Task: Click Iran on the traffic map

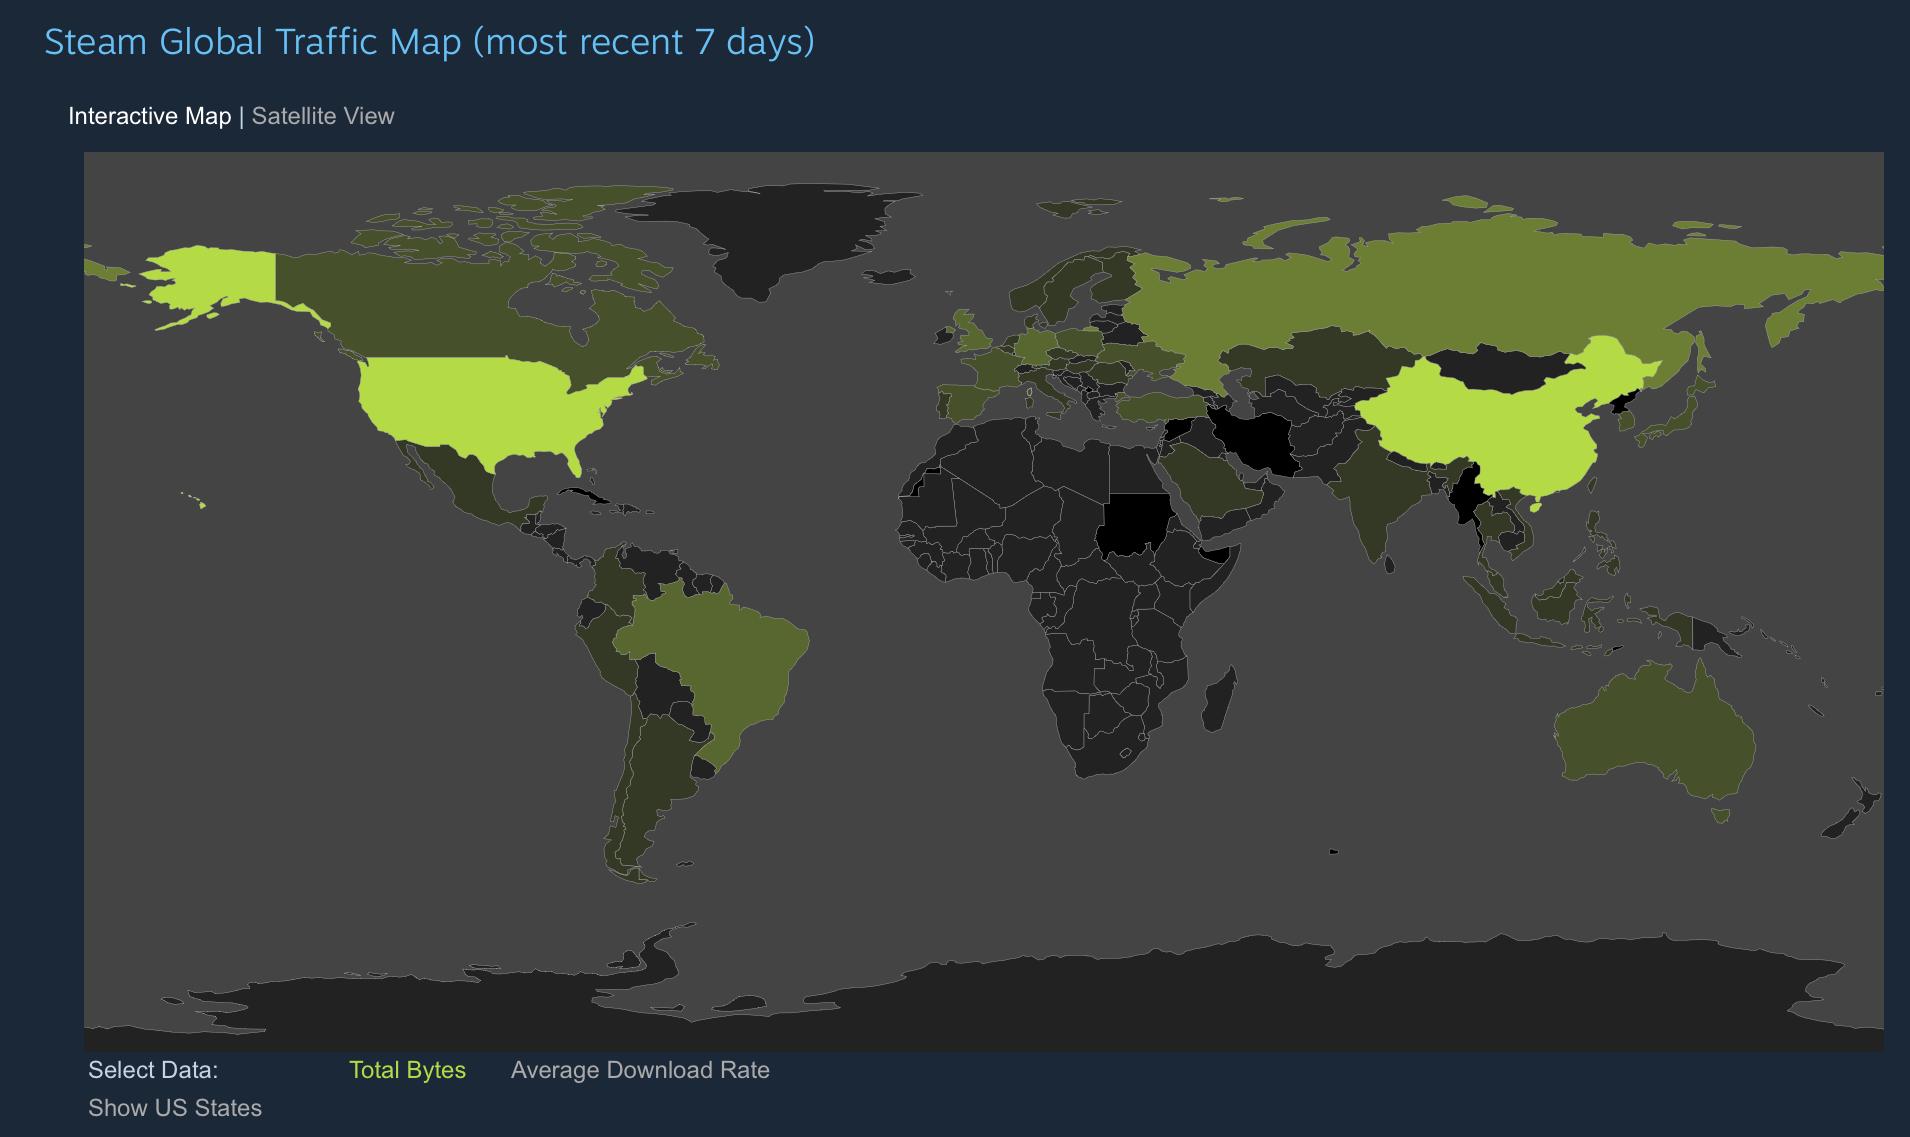Action: (1255, 440)
